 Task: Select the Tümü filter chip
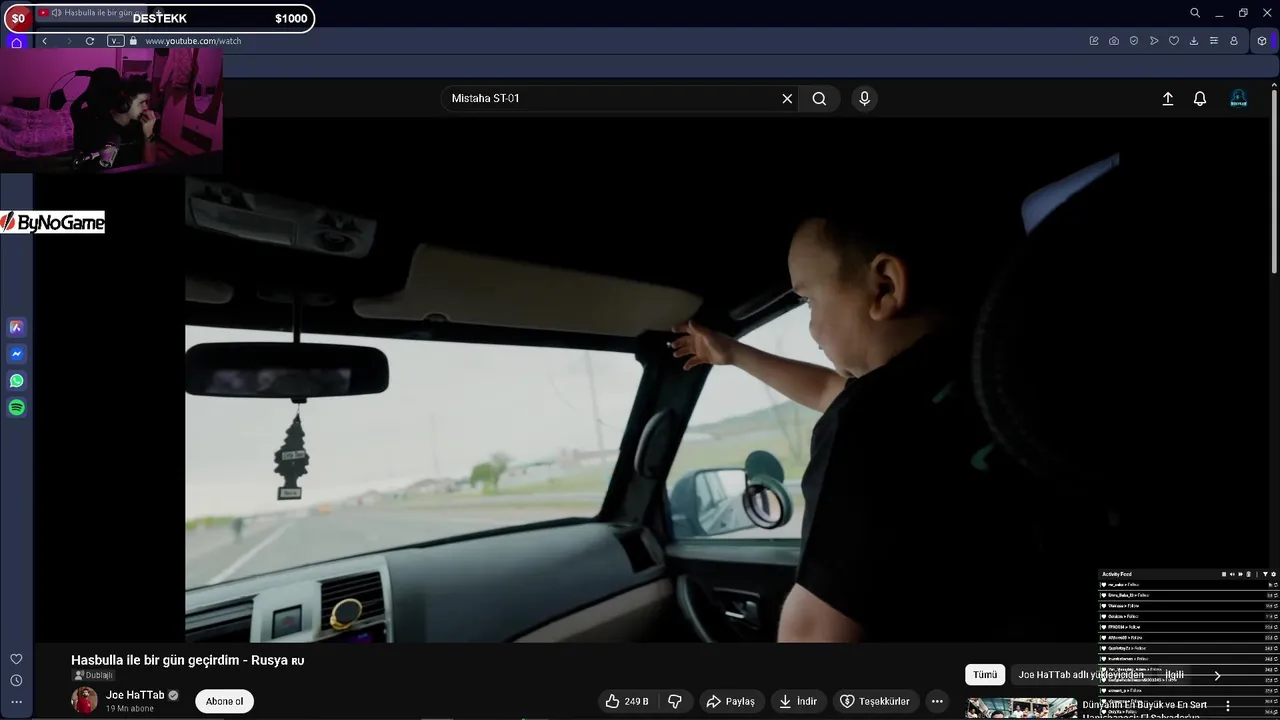tap(985, 675)
